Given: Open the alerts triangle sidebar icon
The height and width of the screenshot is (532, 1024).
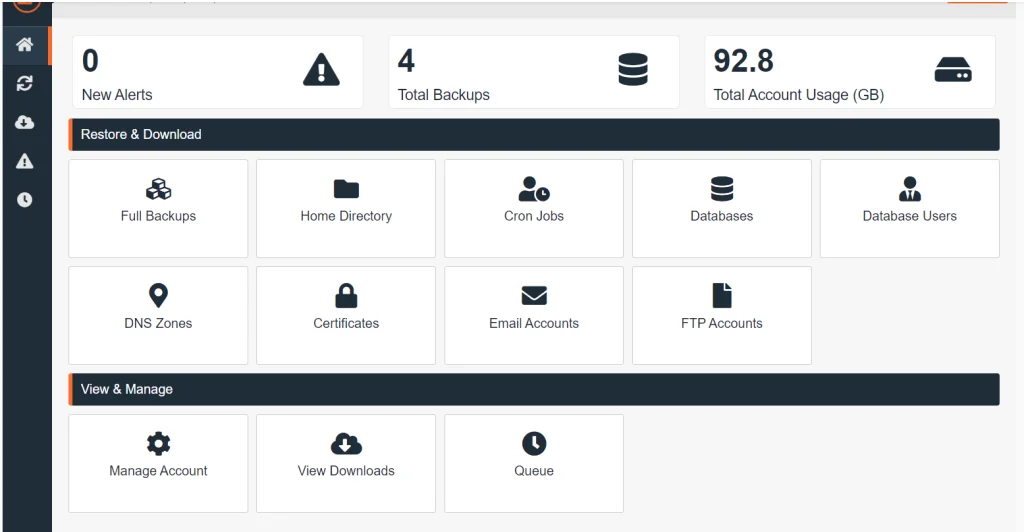Looking at the screenshot, I should tap(25, 161).
